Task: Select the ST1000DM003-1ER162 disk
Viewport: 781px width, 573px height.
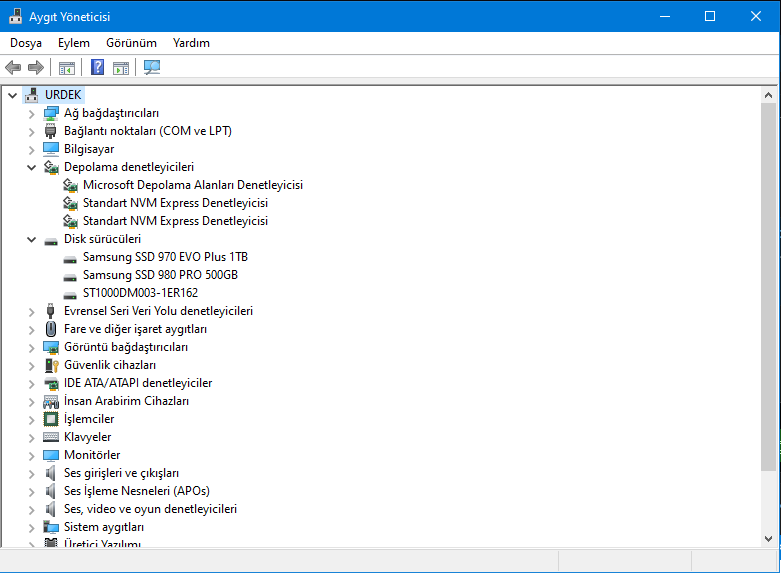Action: pos(140,292)
